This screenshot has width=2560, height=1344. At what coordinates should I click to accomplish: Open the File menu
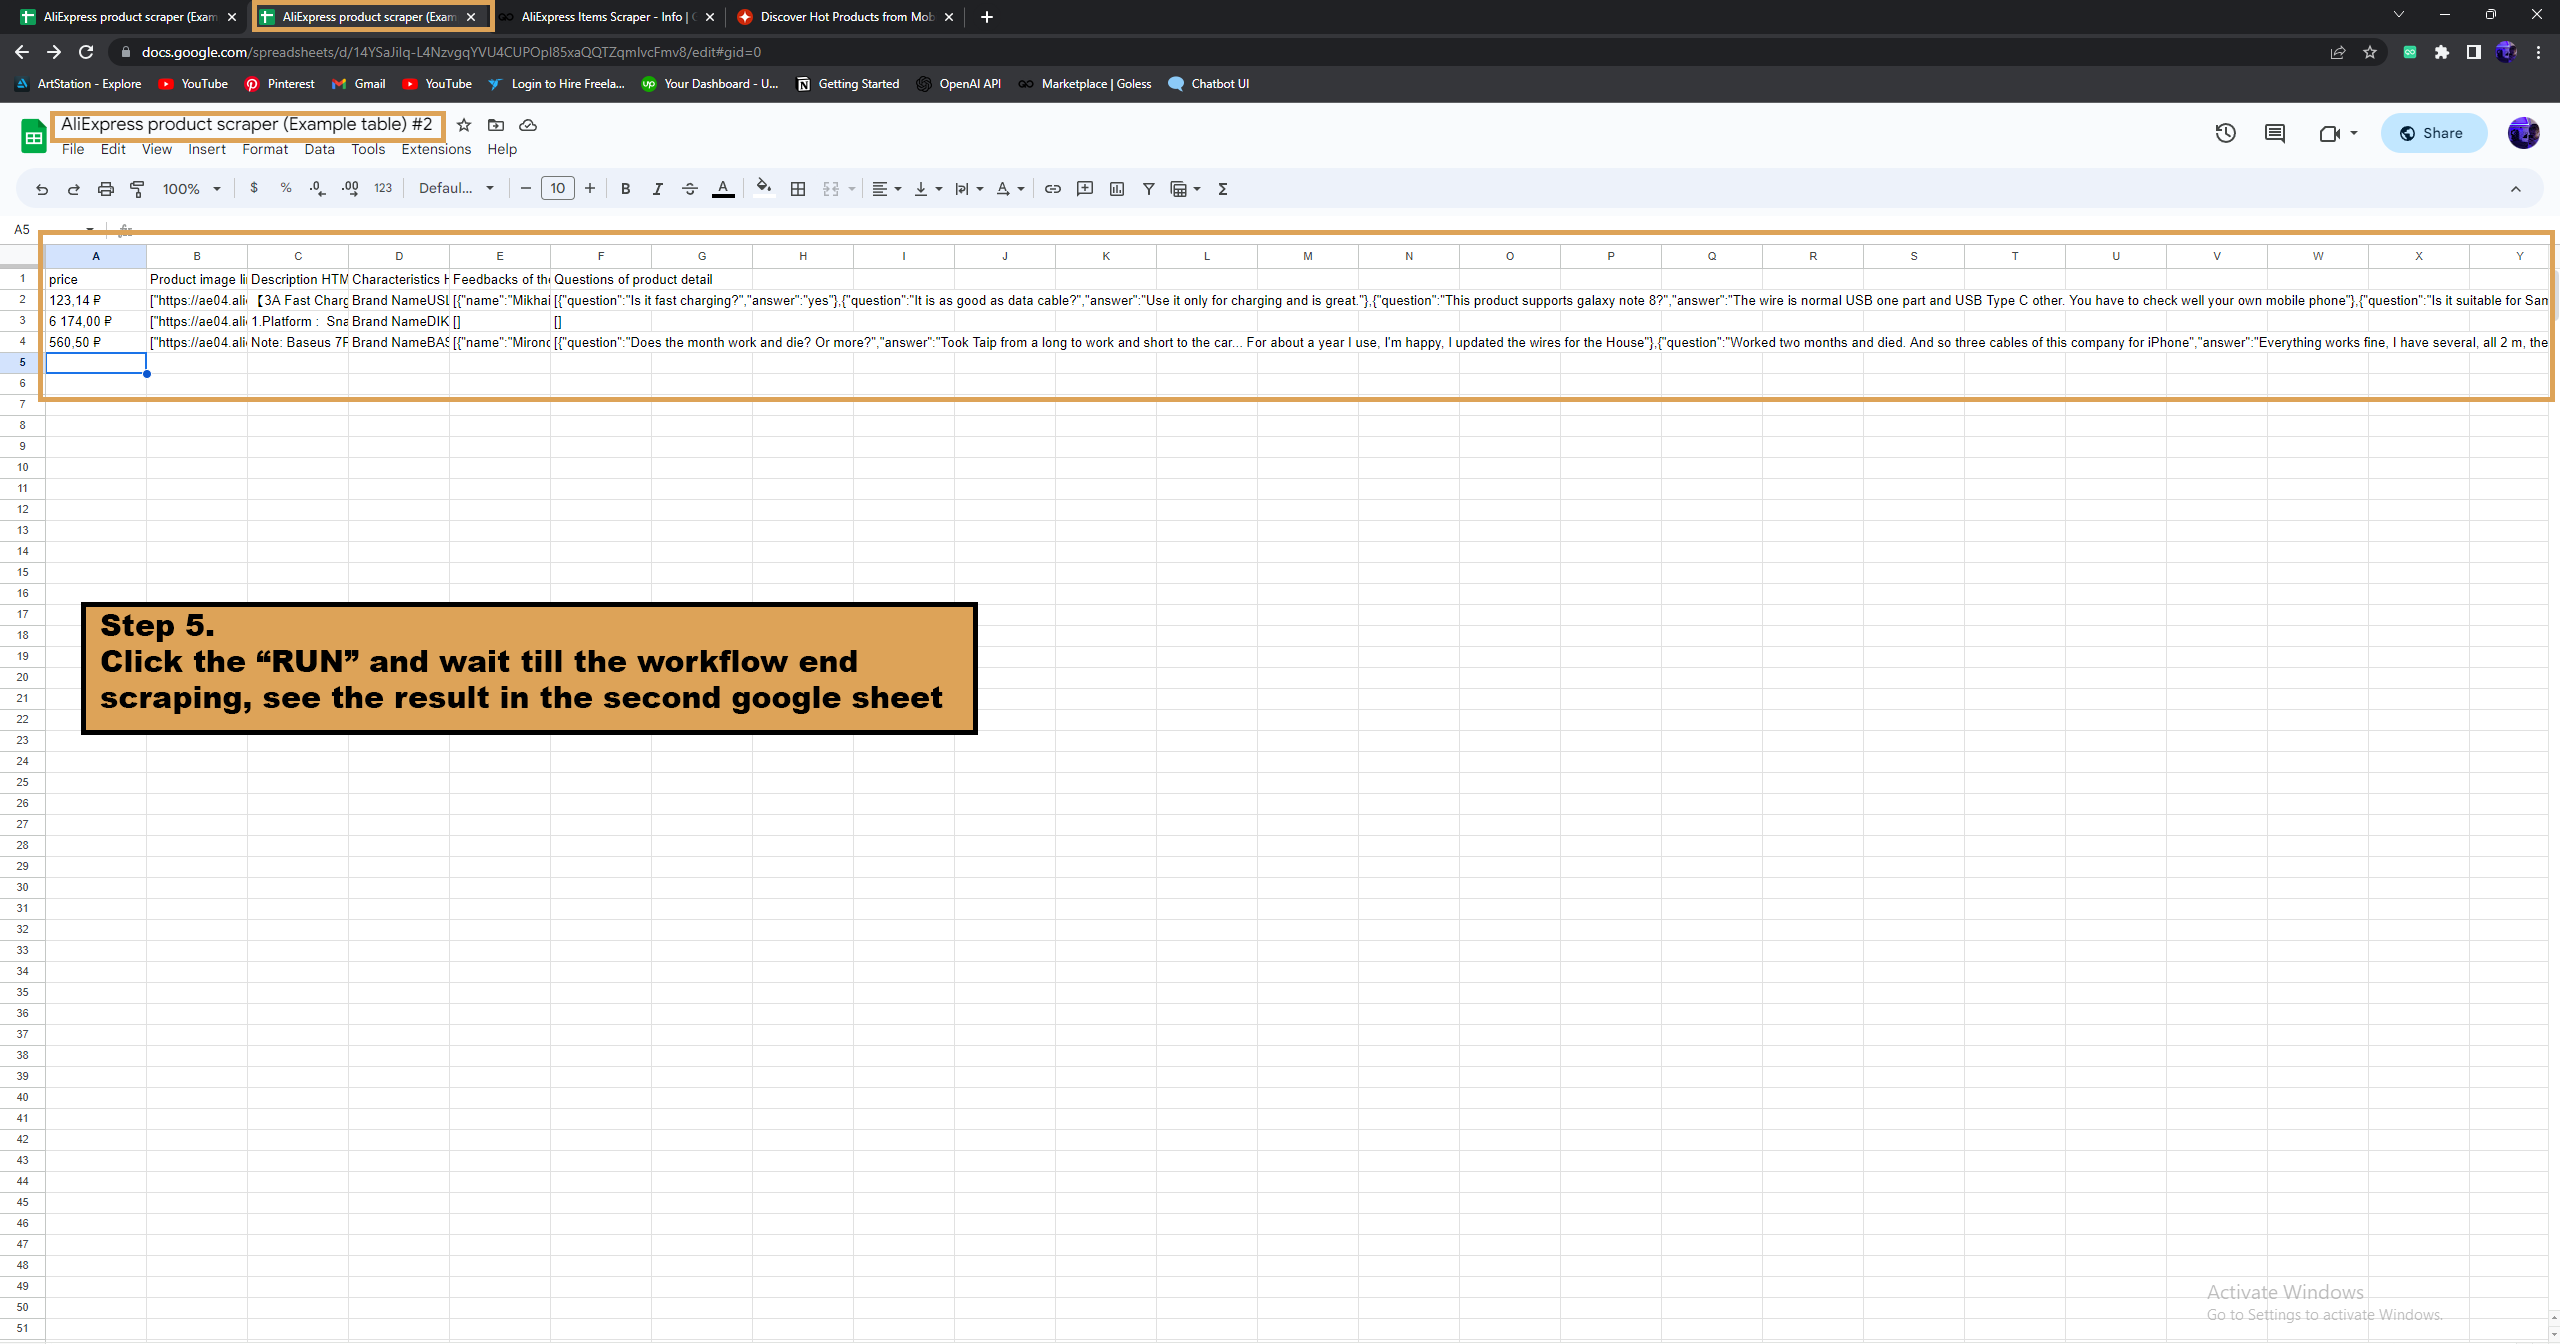[x=73, y=149]
